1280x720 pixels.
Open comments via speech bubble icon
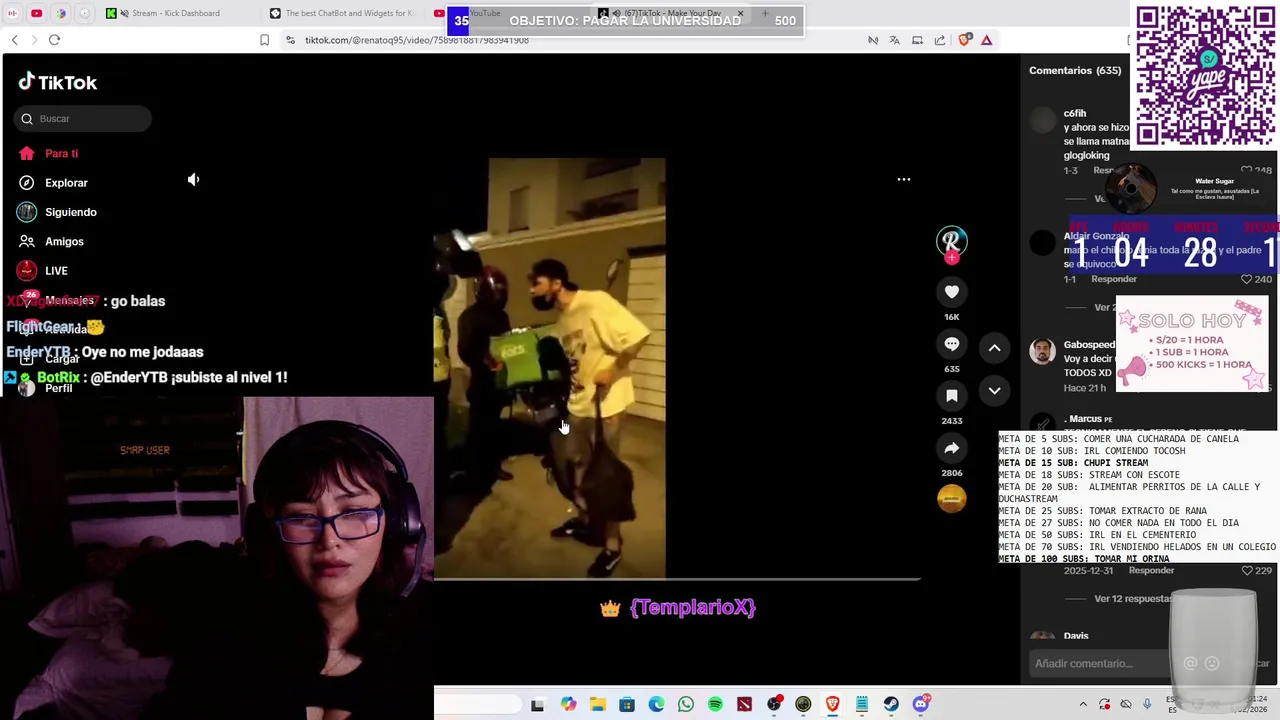952,344
